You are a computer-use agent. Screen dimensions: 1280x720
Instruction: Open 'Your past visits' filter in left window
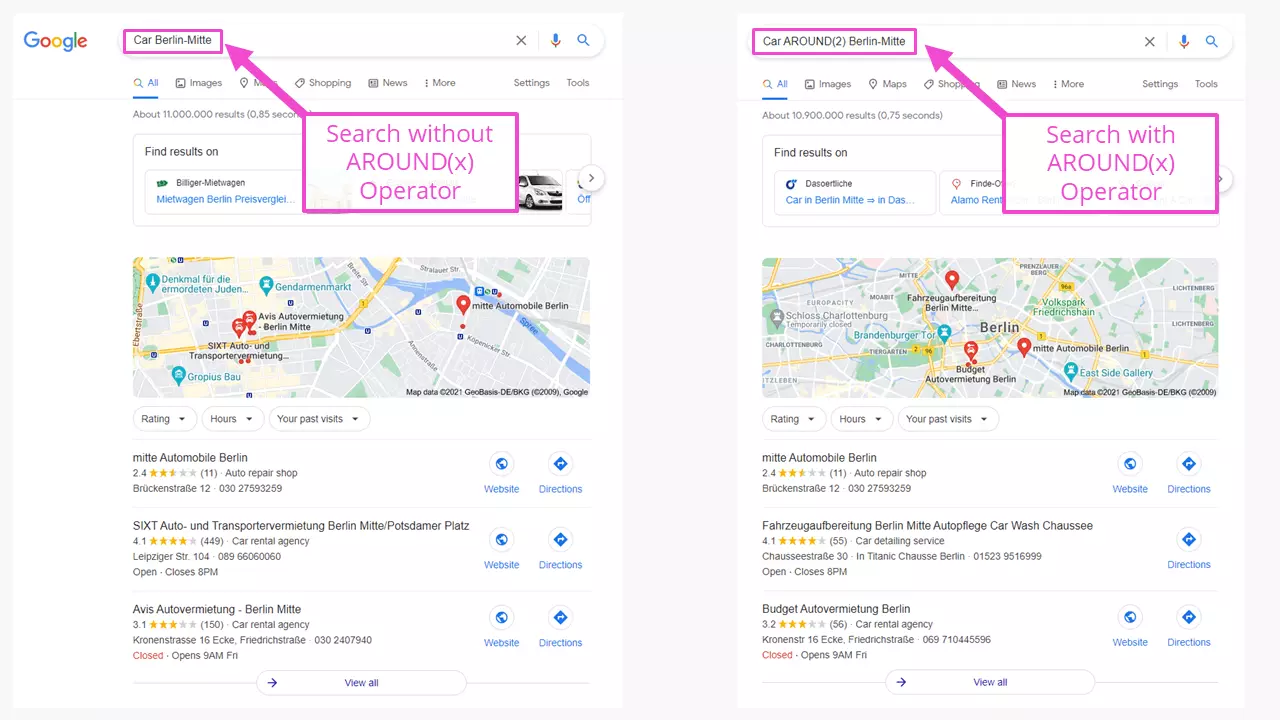(x=320, y=419)
